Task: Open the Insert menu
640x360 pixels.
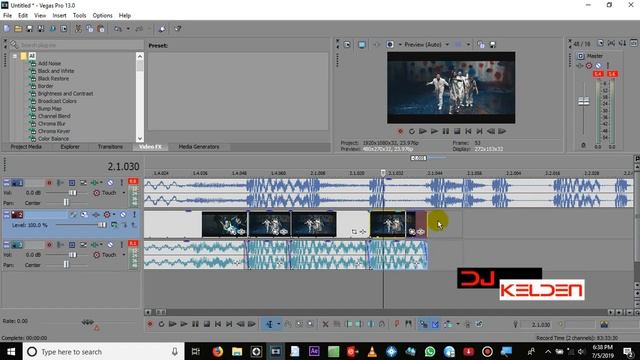Action: (x=59, y=16)
